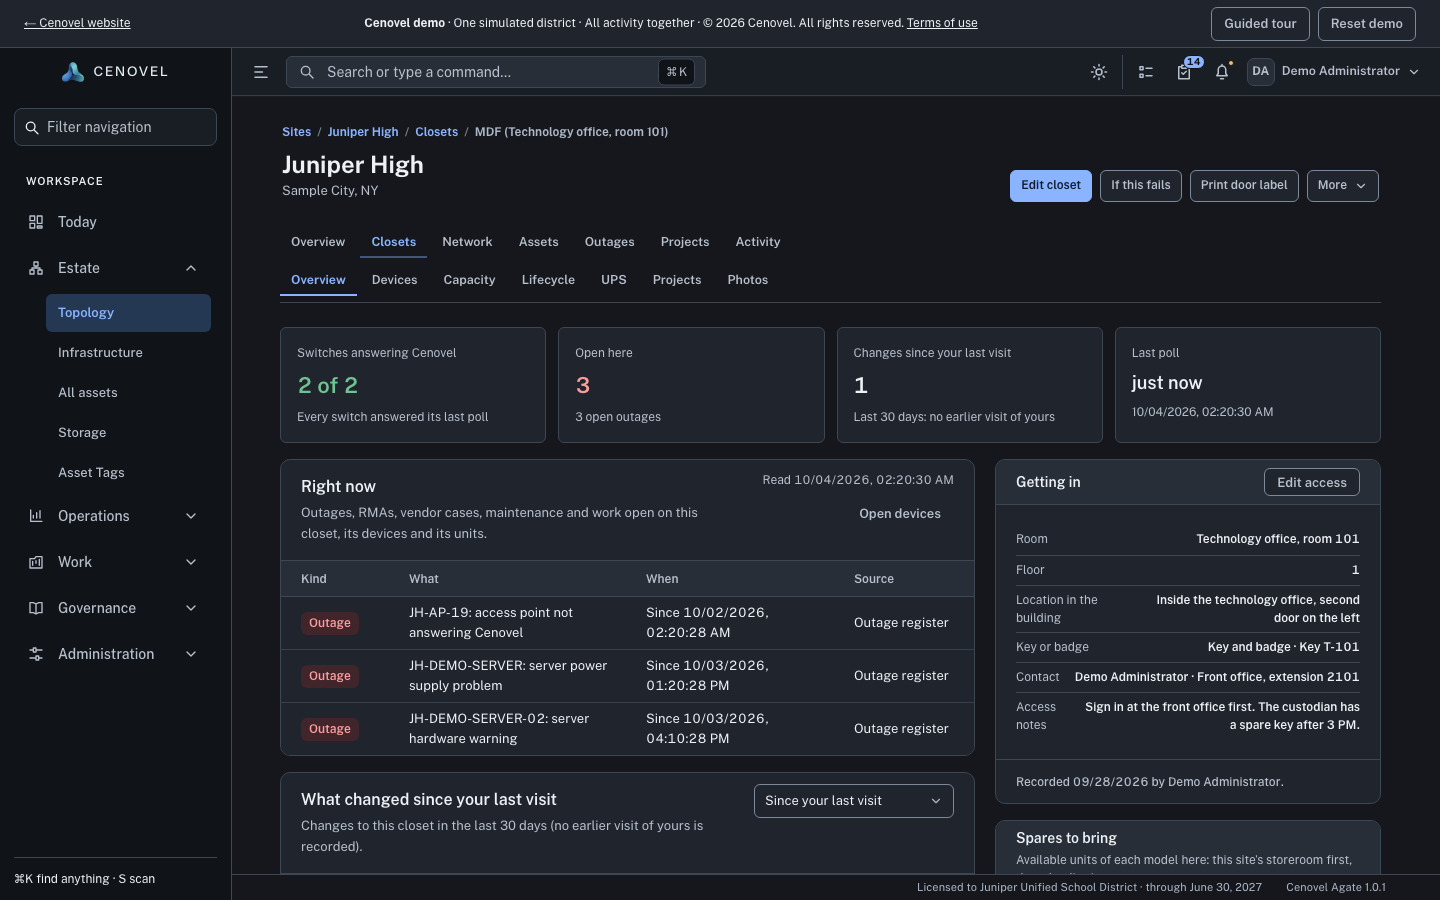Click the Reset demo button
1440x900 pixels.
tap(1367, 24)
